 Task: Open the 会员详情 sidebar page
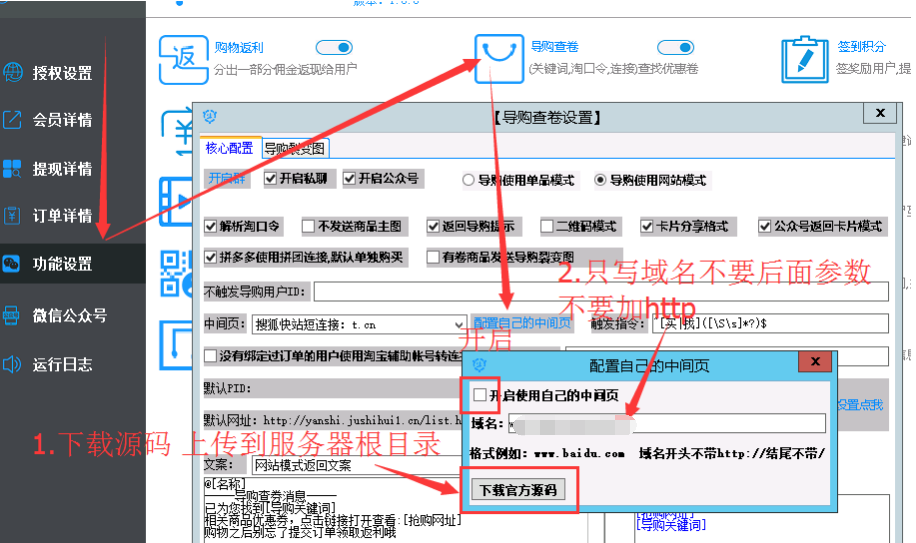62,120
